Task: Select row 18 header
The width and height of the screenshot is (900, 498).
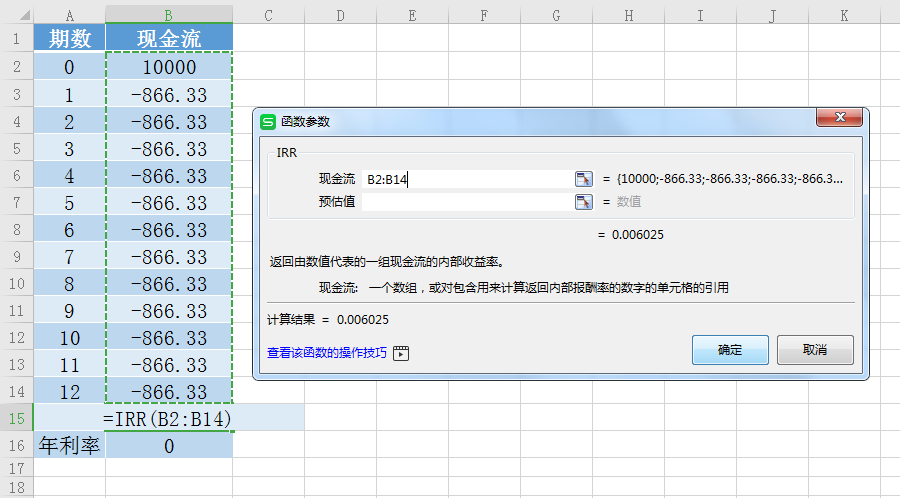Action: (x=17, y=488)
